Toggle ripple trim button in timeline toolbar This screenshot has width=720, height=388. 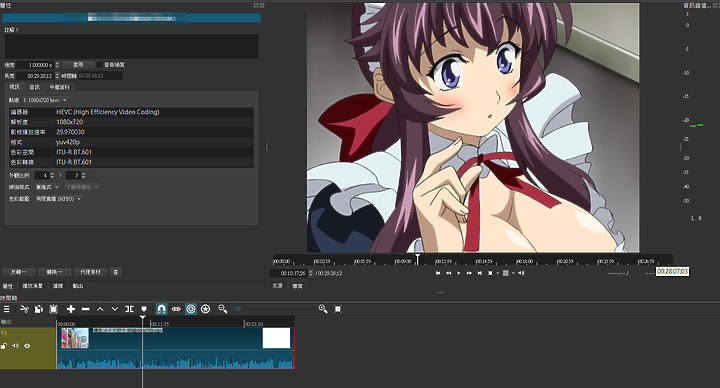pyautogui.click(x=191, y=309)
